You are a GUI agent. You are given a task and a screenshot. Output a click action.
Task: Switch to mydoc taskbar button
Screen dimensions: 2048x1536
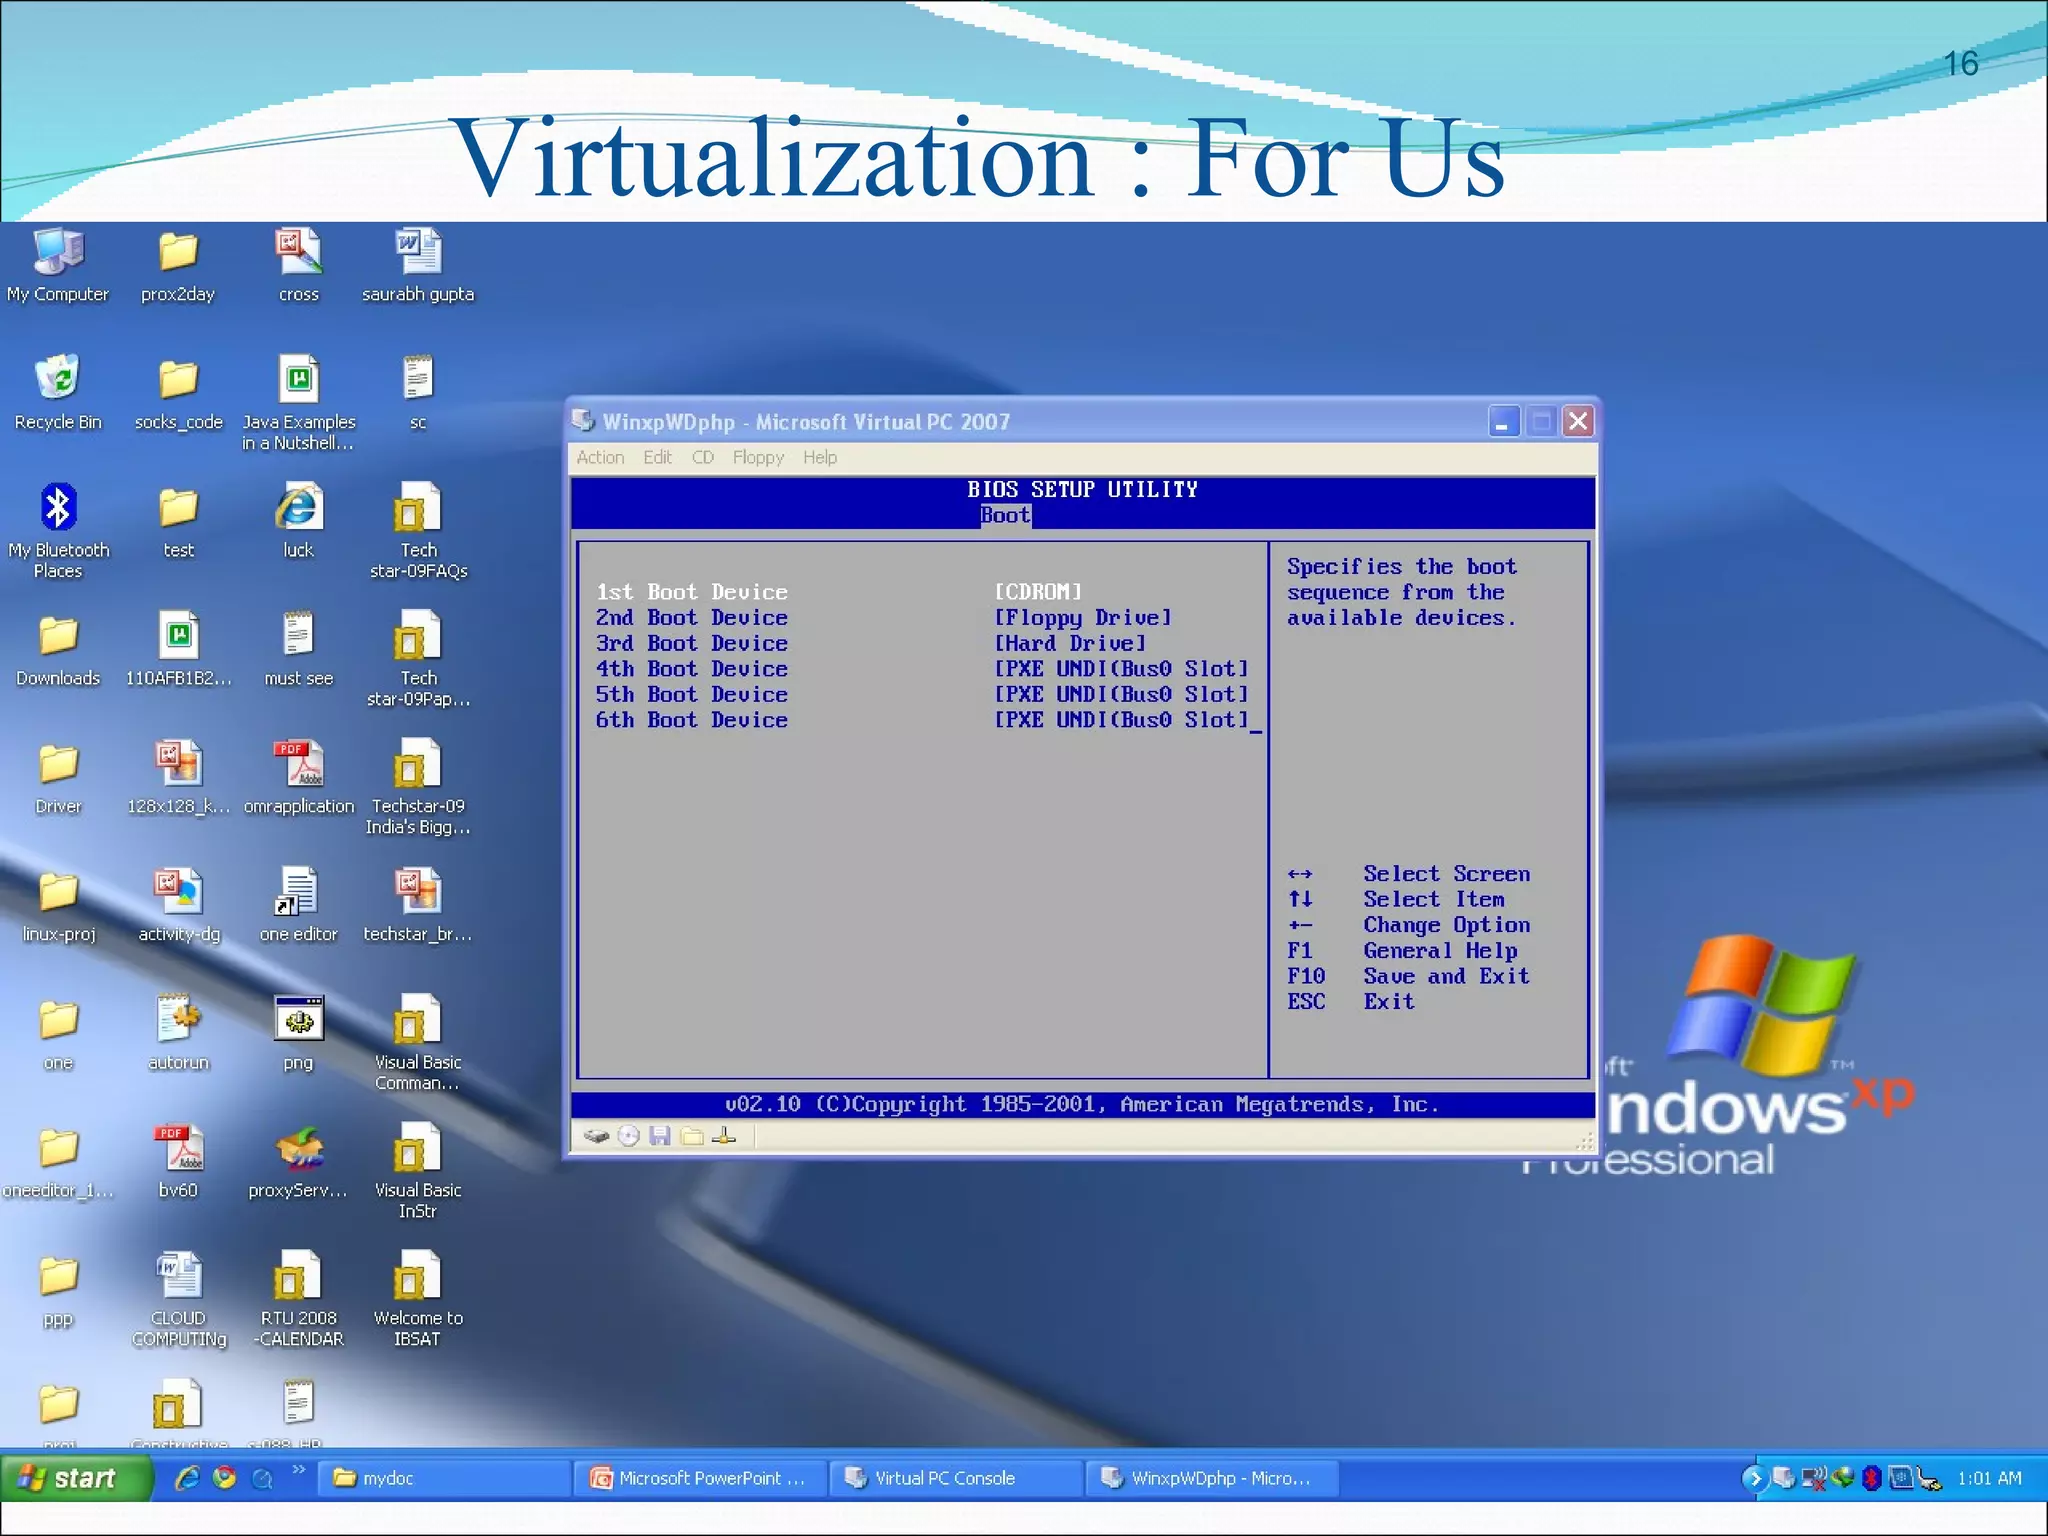coord(445,1478)
